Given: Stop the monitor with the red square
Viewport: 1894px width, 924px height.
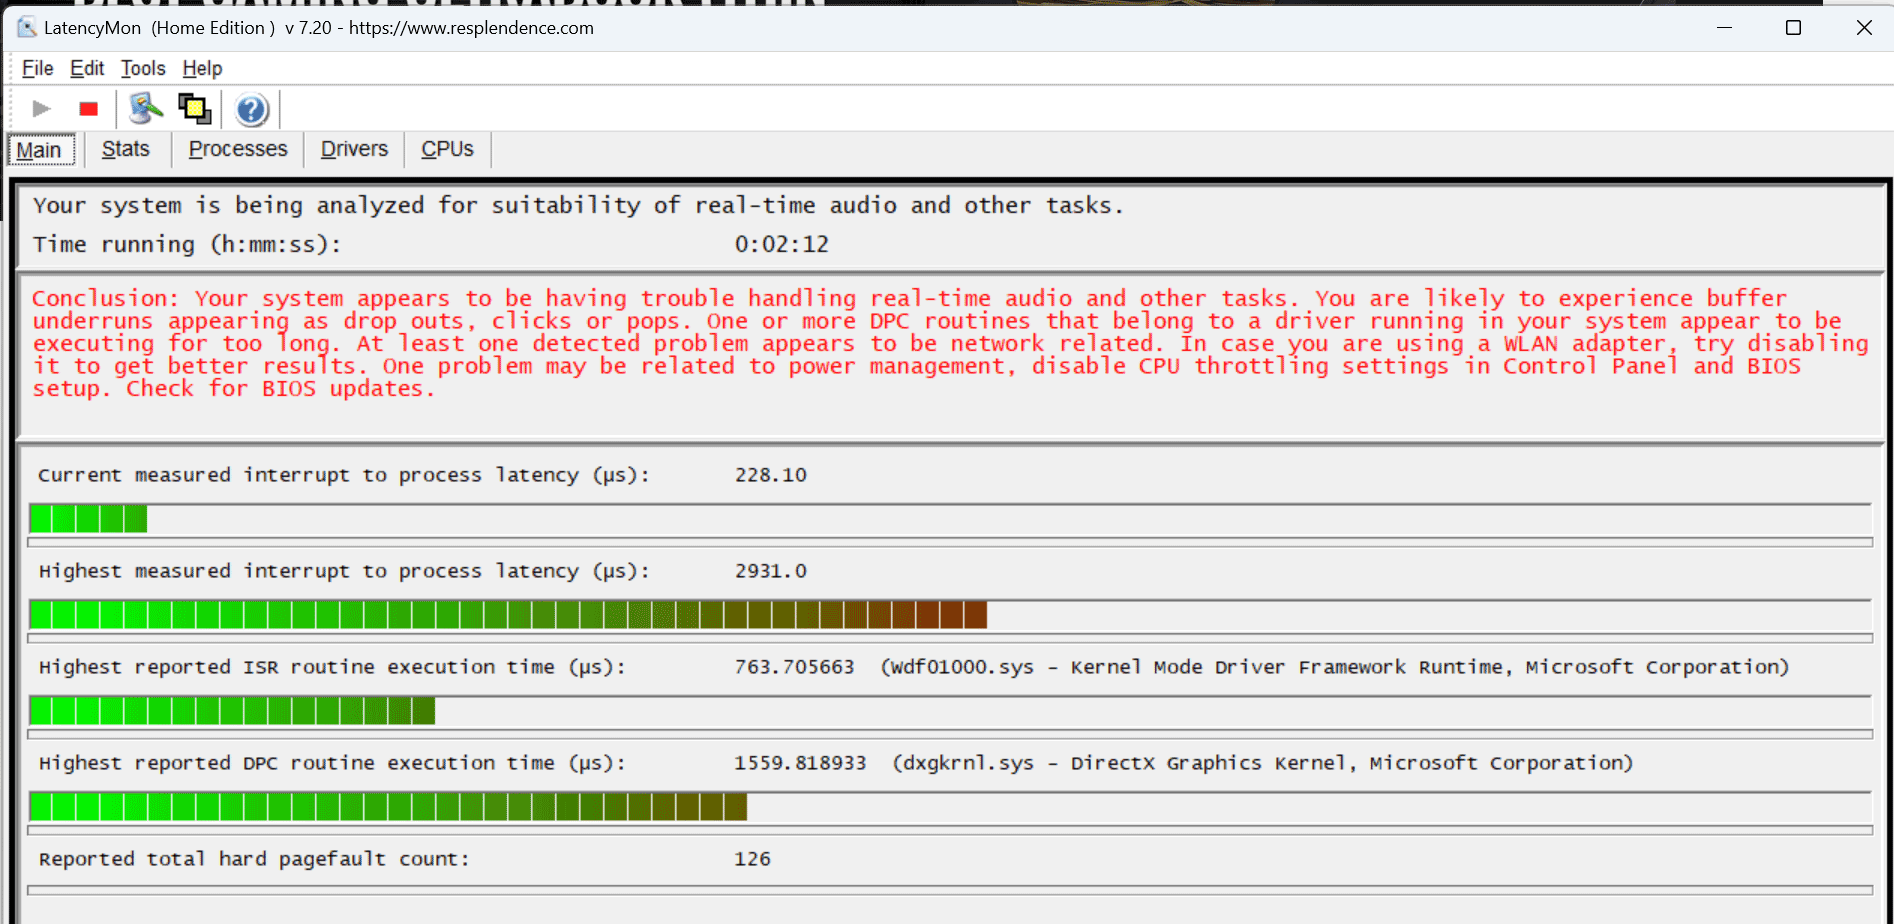Looking at the screenshot, I should (89, 109).
